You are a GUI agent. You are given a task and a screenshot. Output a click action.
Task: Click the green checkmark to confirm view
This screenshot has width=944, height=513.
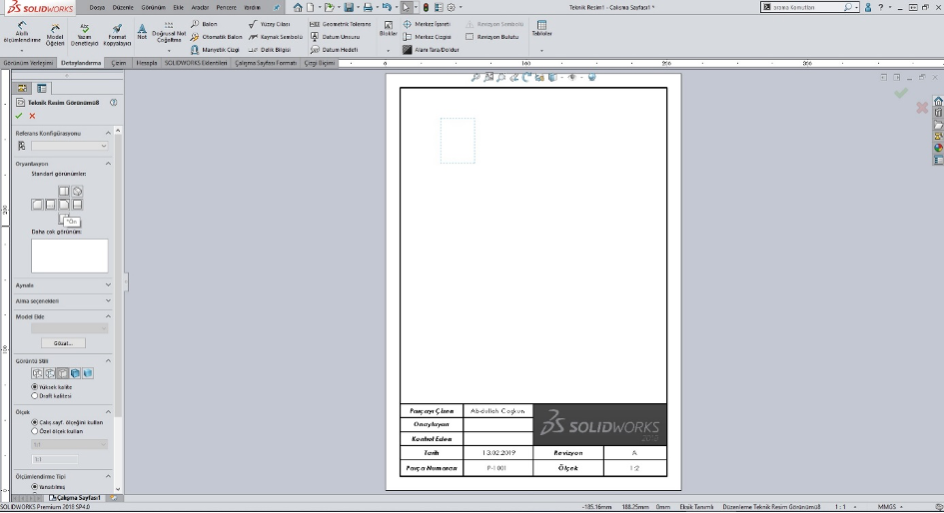18,116
